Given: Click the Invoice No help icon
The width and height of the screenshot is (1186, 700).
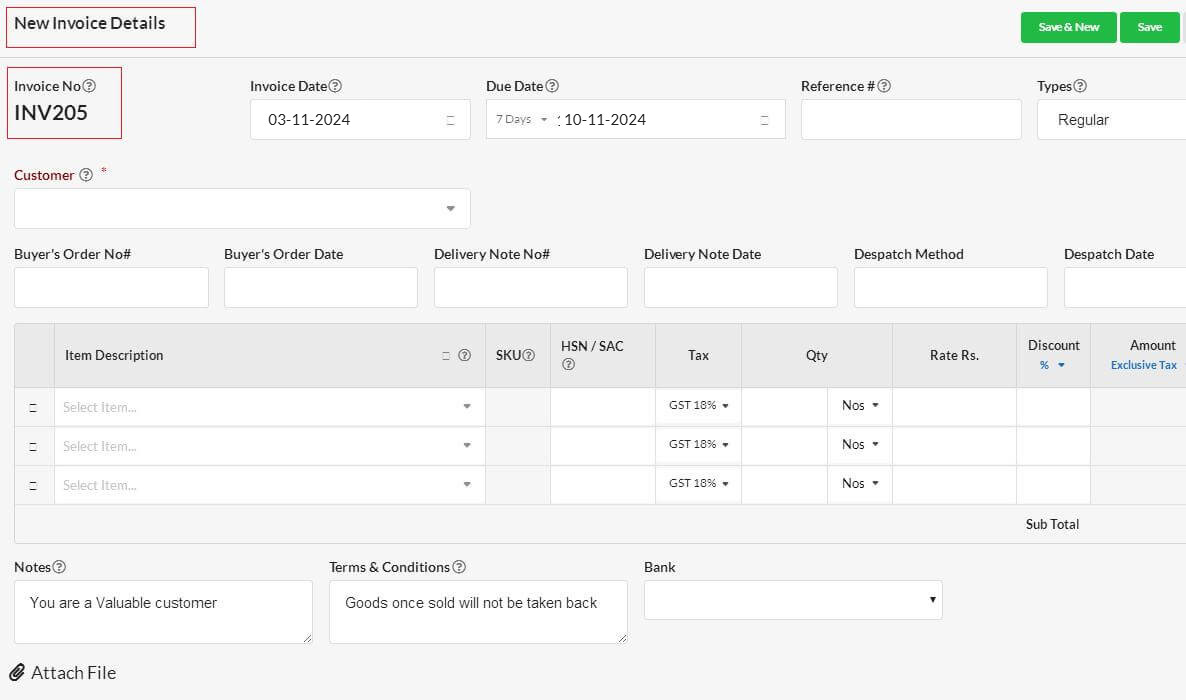Looking at the screenshot, I should [x=89, y=86].
